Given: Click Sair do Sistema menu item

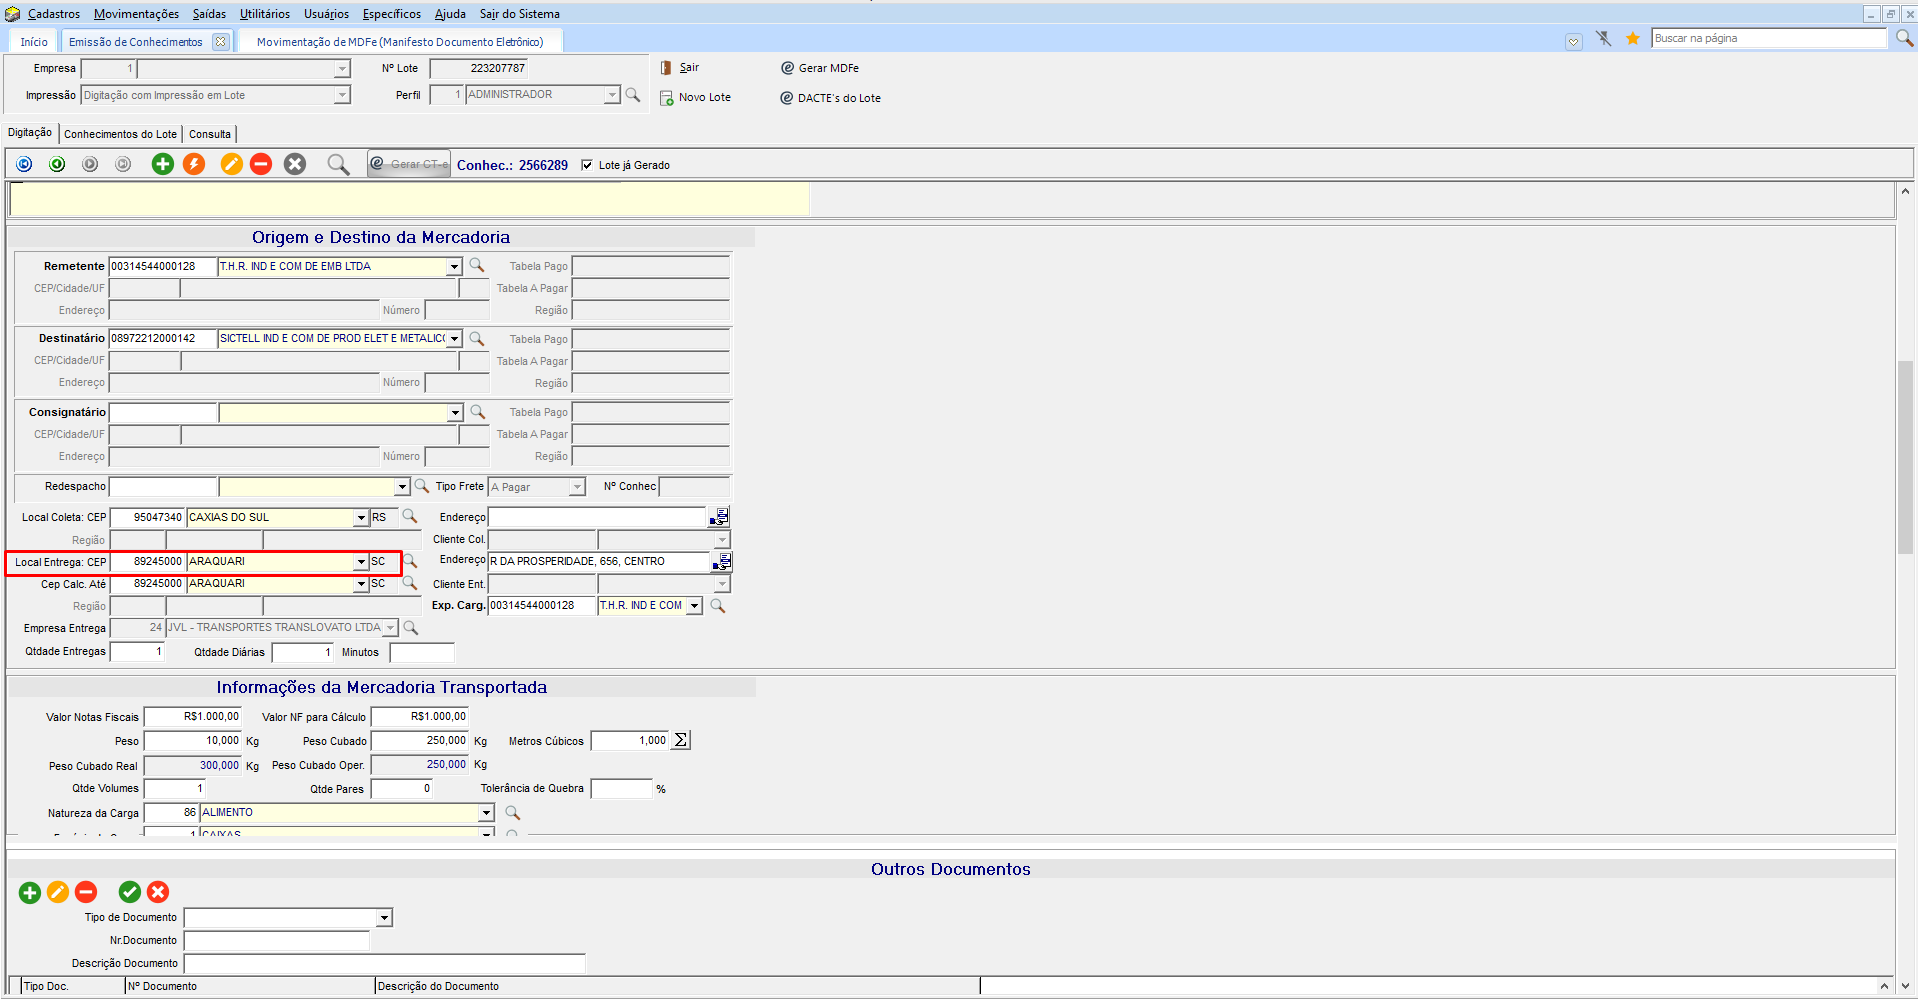Looking at the screenshot, I should click(x=520, y=14).
